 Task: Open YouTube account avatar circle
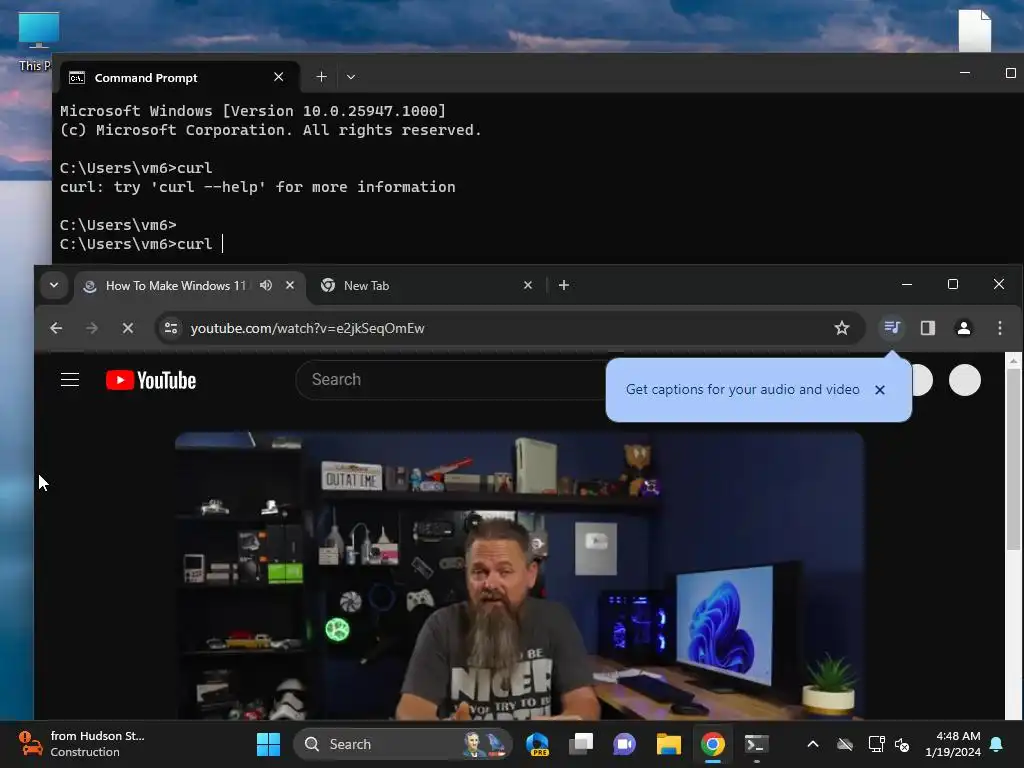pyautogui.click(x=965, y=380)
